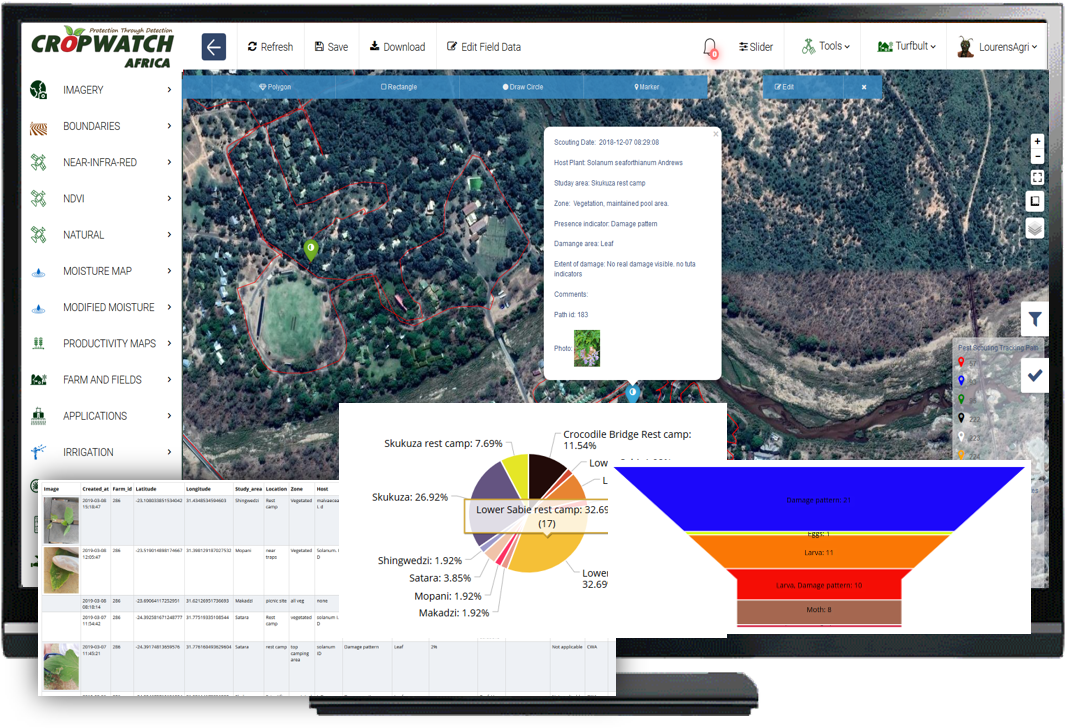Screen dimensions: 1066x728
Task: Toggle fullscreen map view
Action: (1037, 177)
